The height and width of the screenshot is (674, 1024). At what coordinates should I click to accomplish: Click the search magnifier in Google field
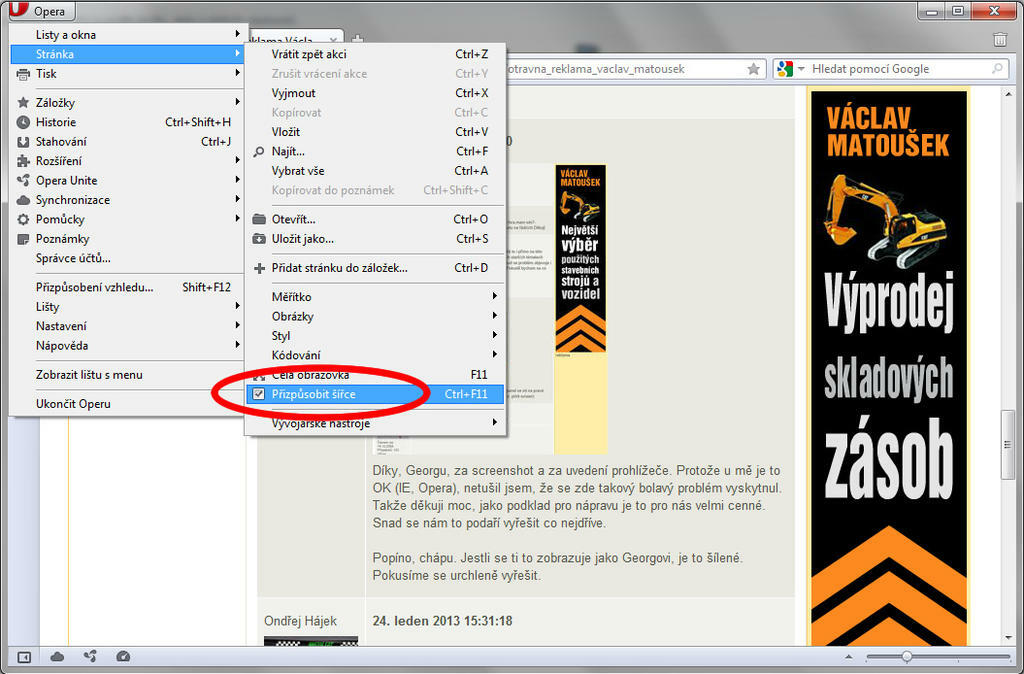pos(997,69)
